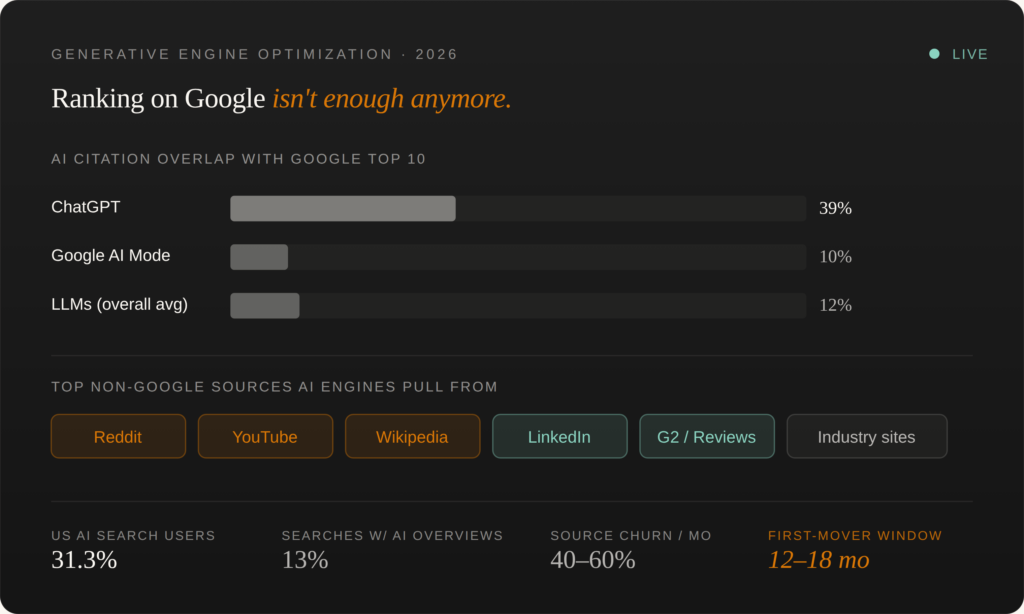Click the 12% LLMs average value
This screenshot has height=614, width=1024.
point(835,305)
